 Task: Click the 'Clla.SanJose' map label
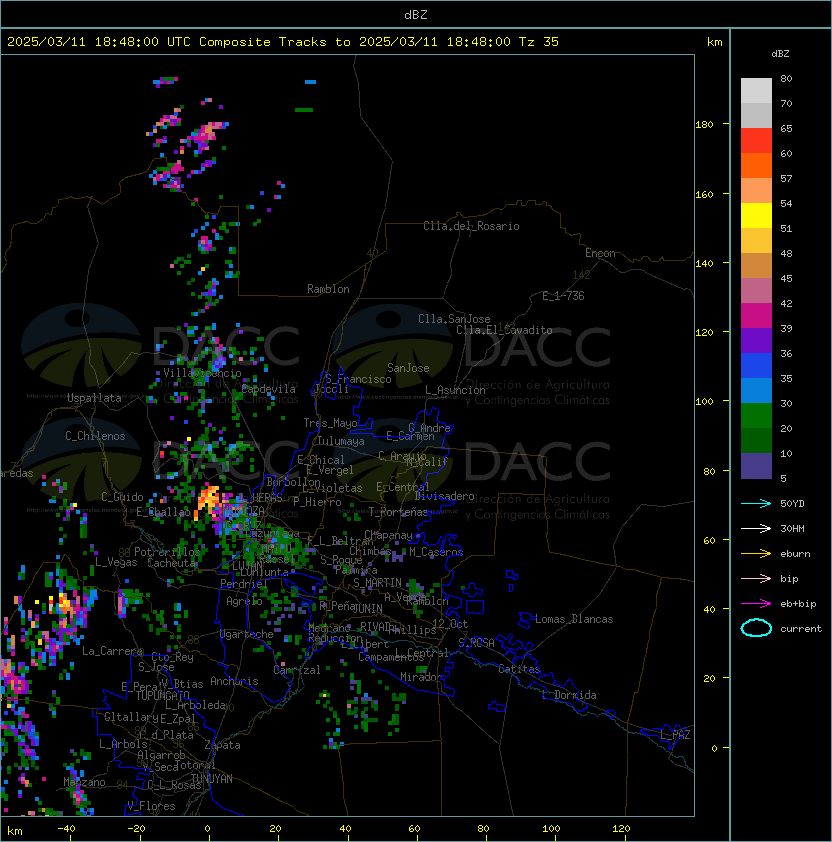pos(454,319)
